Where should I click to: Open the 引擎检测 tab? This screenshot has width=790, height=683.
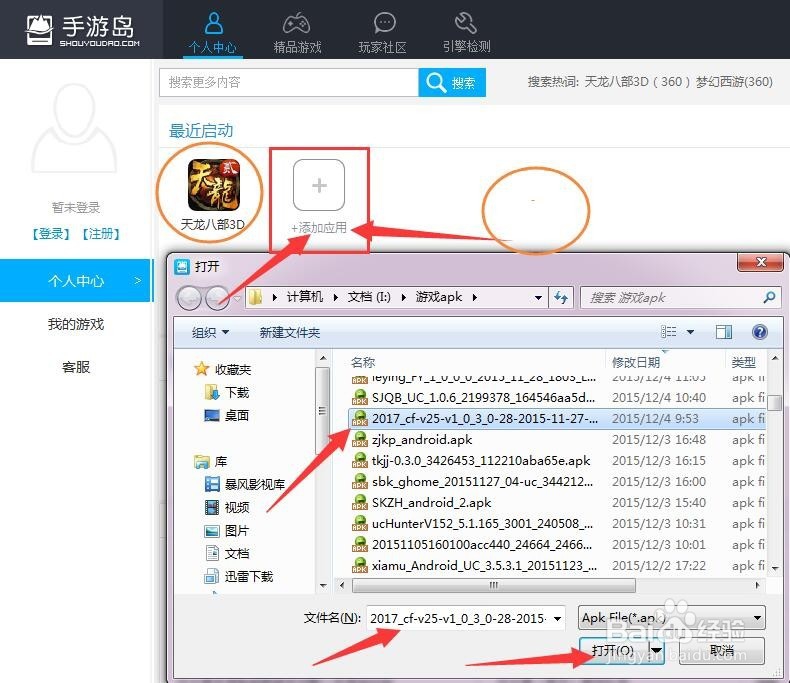pos(467,34)
